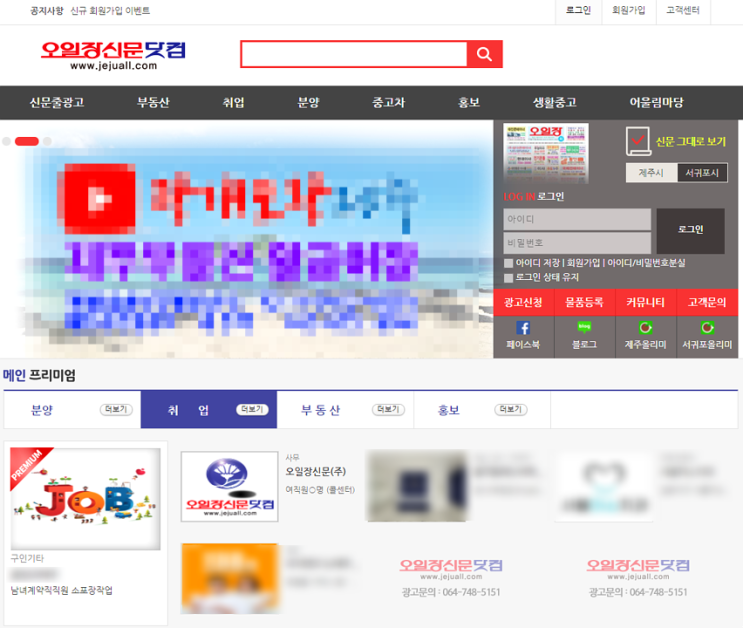The height and width of the screenshot is (628, 743).
Task: Open the Facebook icon link
Action: pyautogui.click(x=523, y=328)
